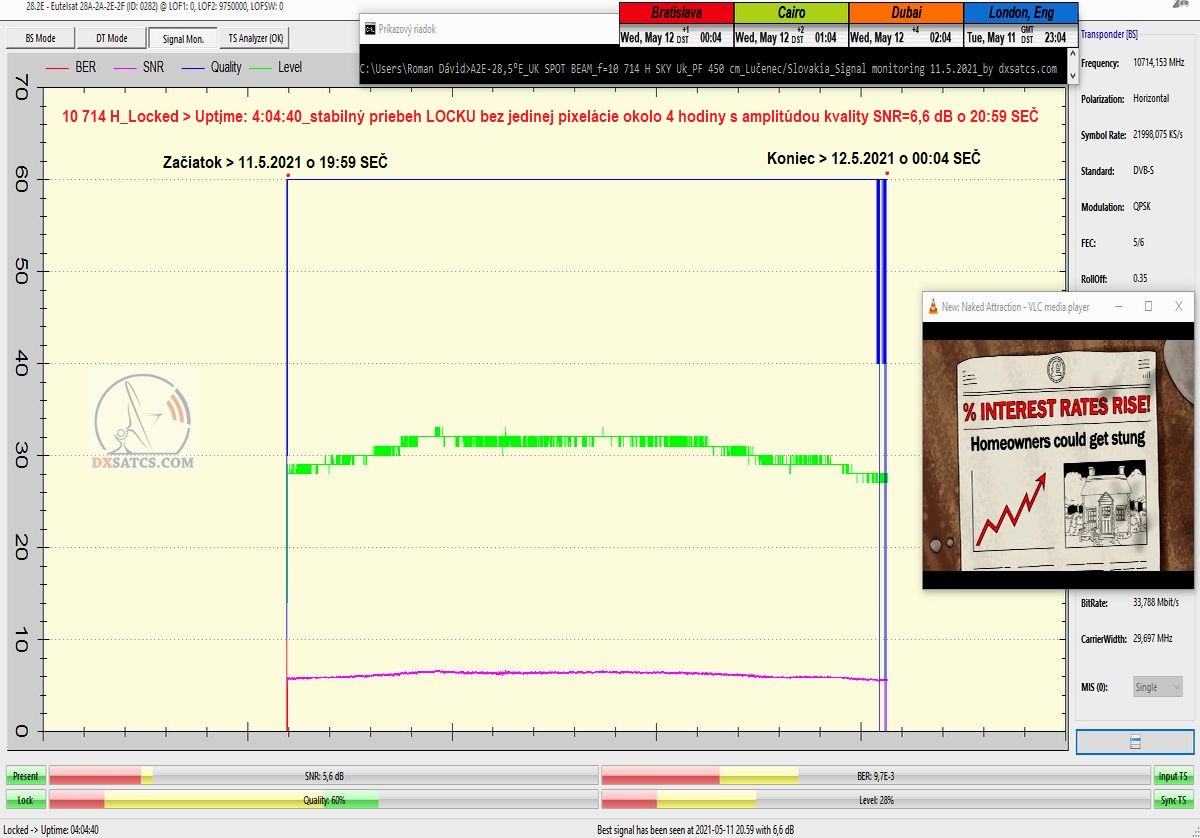Viewport: 1200px width, 838px height.
Task: Open the TS Analyzer (OK) tab
Action: (256, 38)
